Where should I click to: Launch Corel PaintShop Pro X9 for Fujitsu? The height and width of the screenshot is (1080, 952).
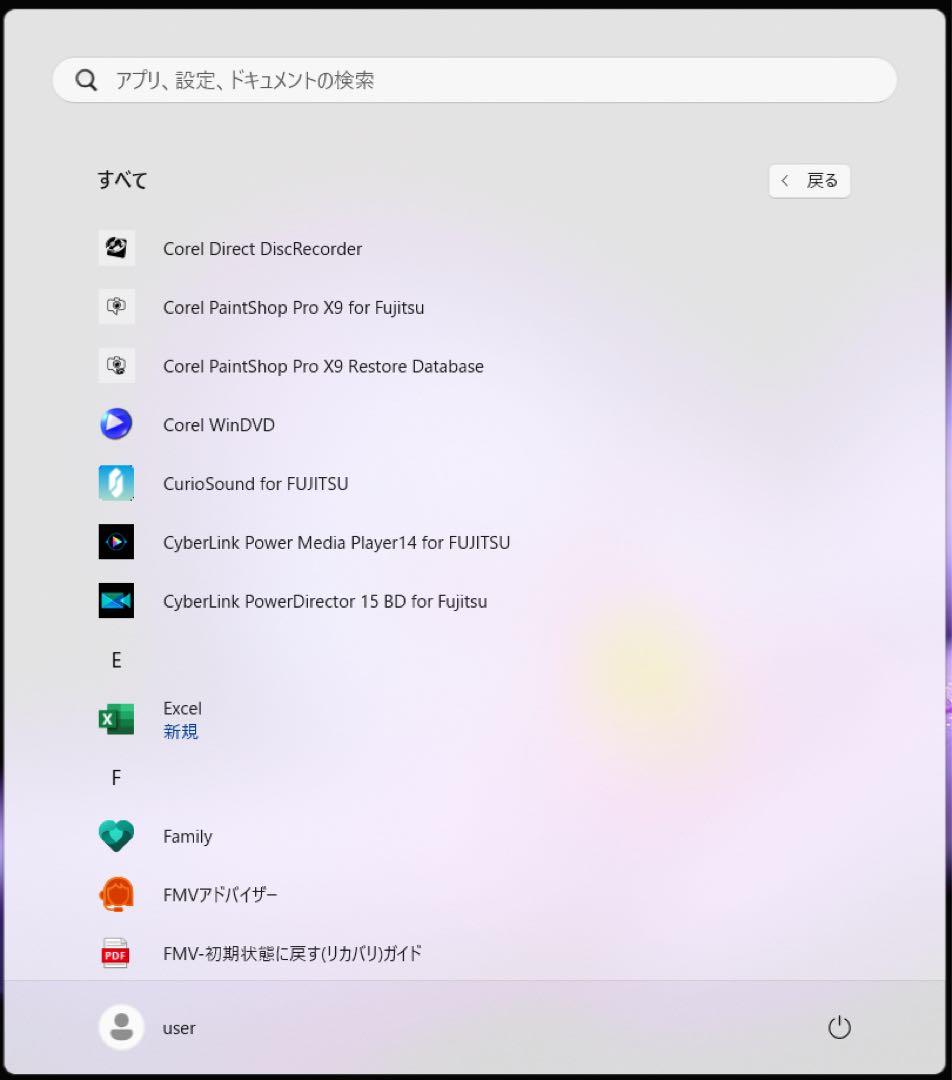tap(293, 308)
